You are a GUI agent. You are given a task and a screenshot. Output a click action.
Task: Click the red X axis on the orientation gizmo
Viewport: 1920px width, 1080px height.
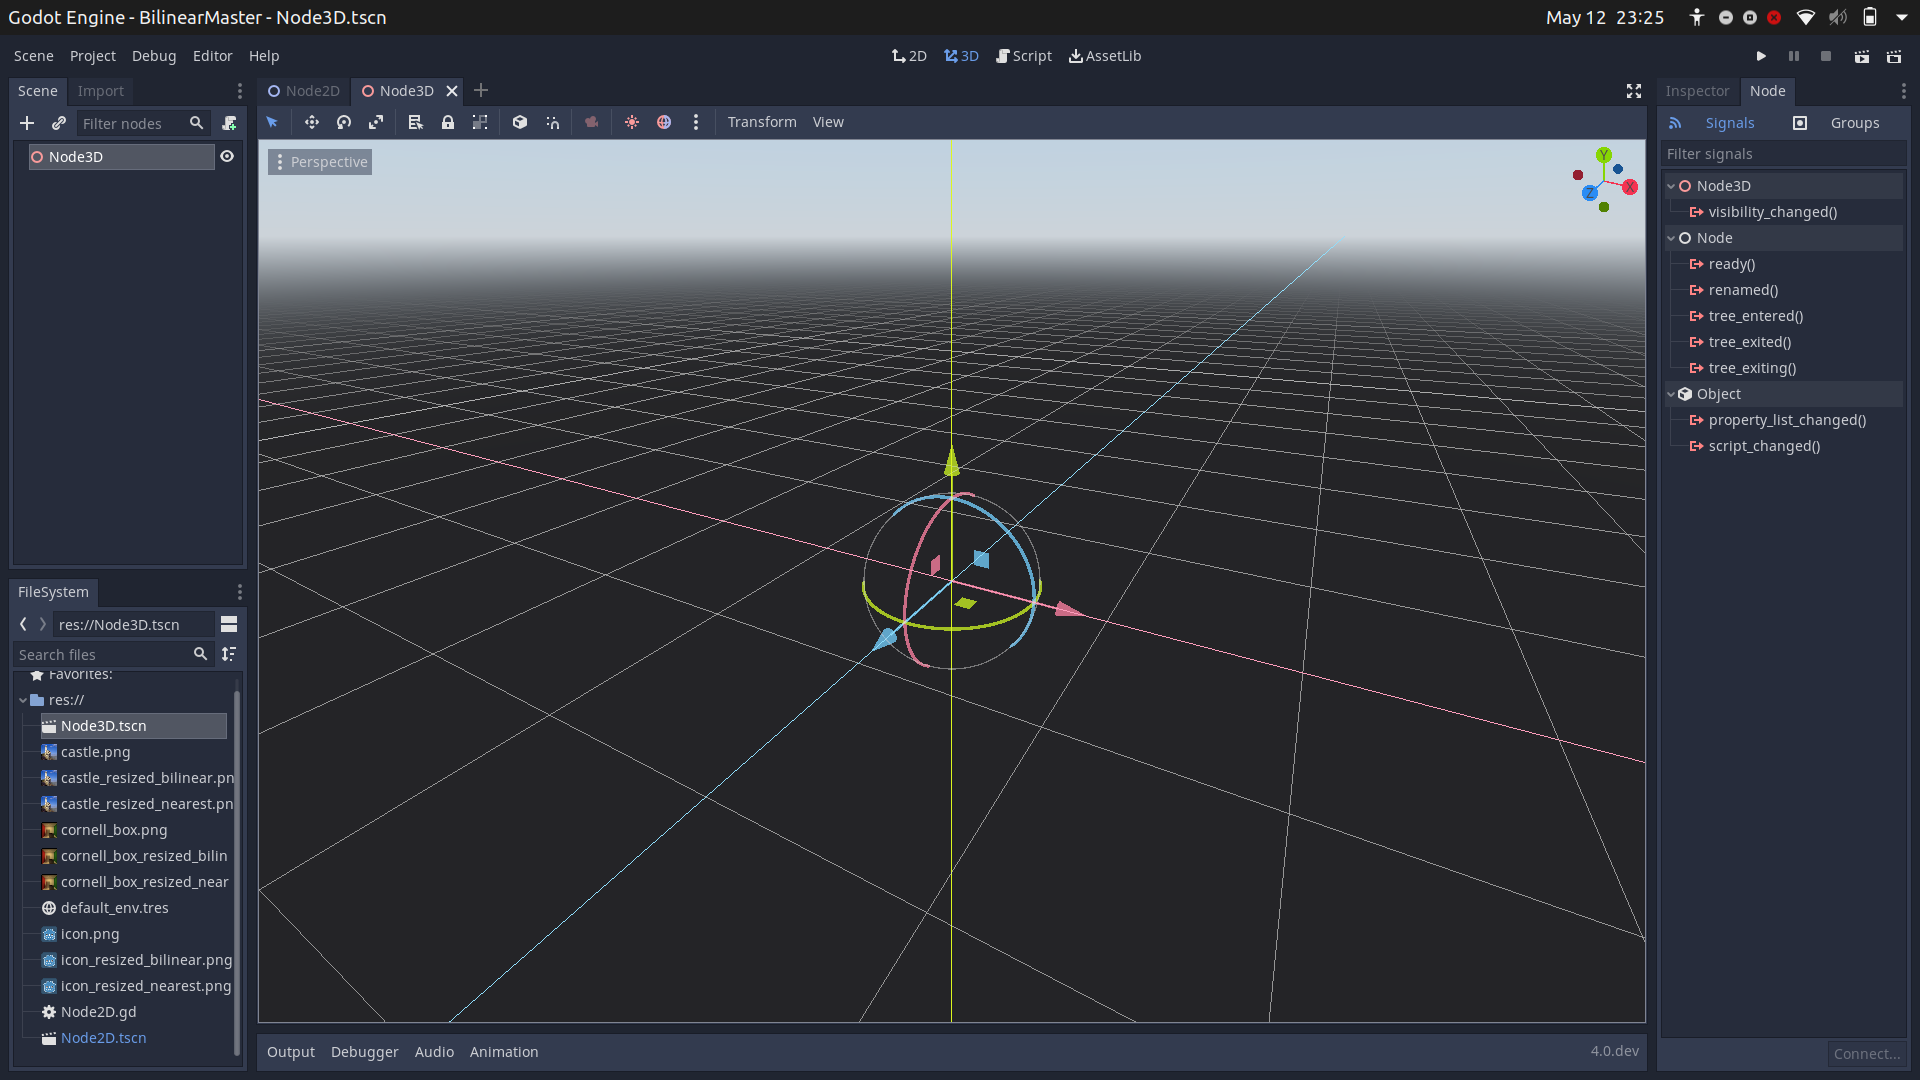click(1630, 187)
